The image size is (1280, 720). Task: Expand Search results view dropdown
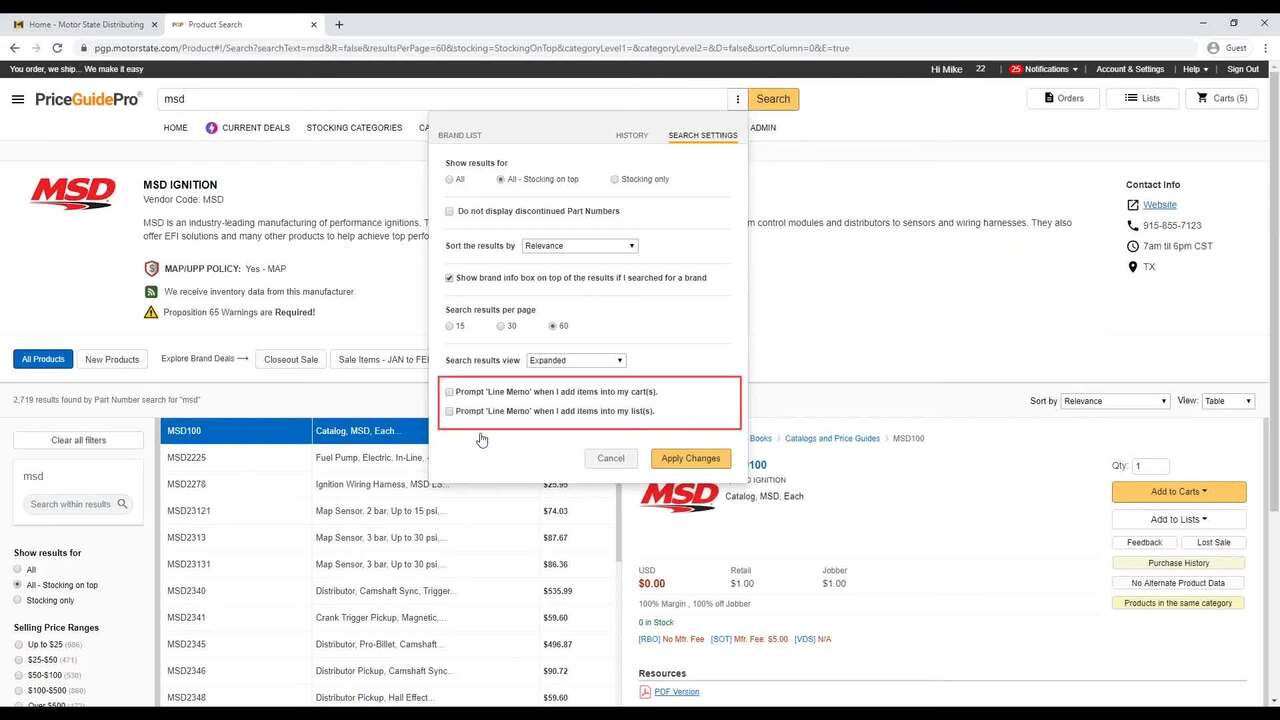pyautogui.click(x=576, y=361)
